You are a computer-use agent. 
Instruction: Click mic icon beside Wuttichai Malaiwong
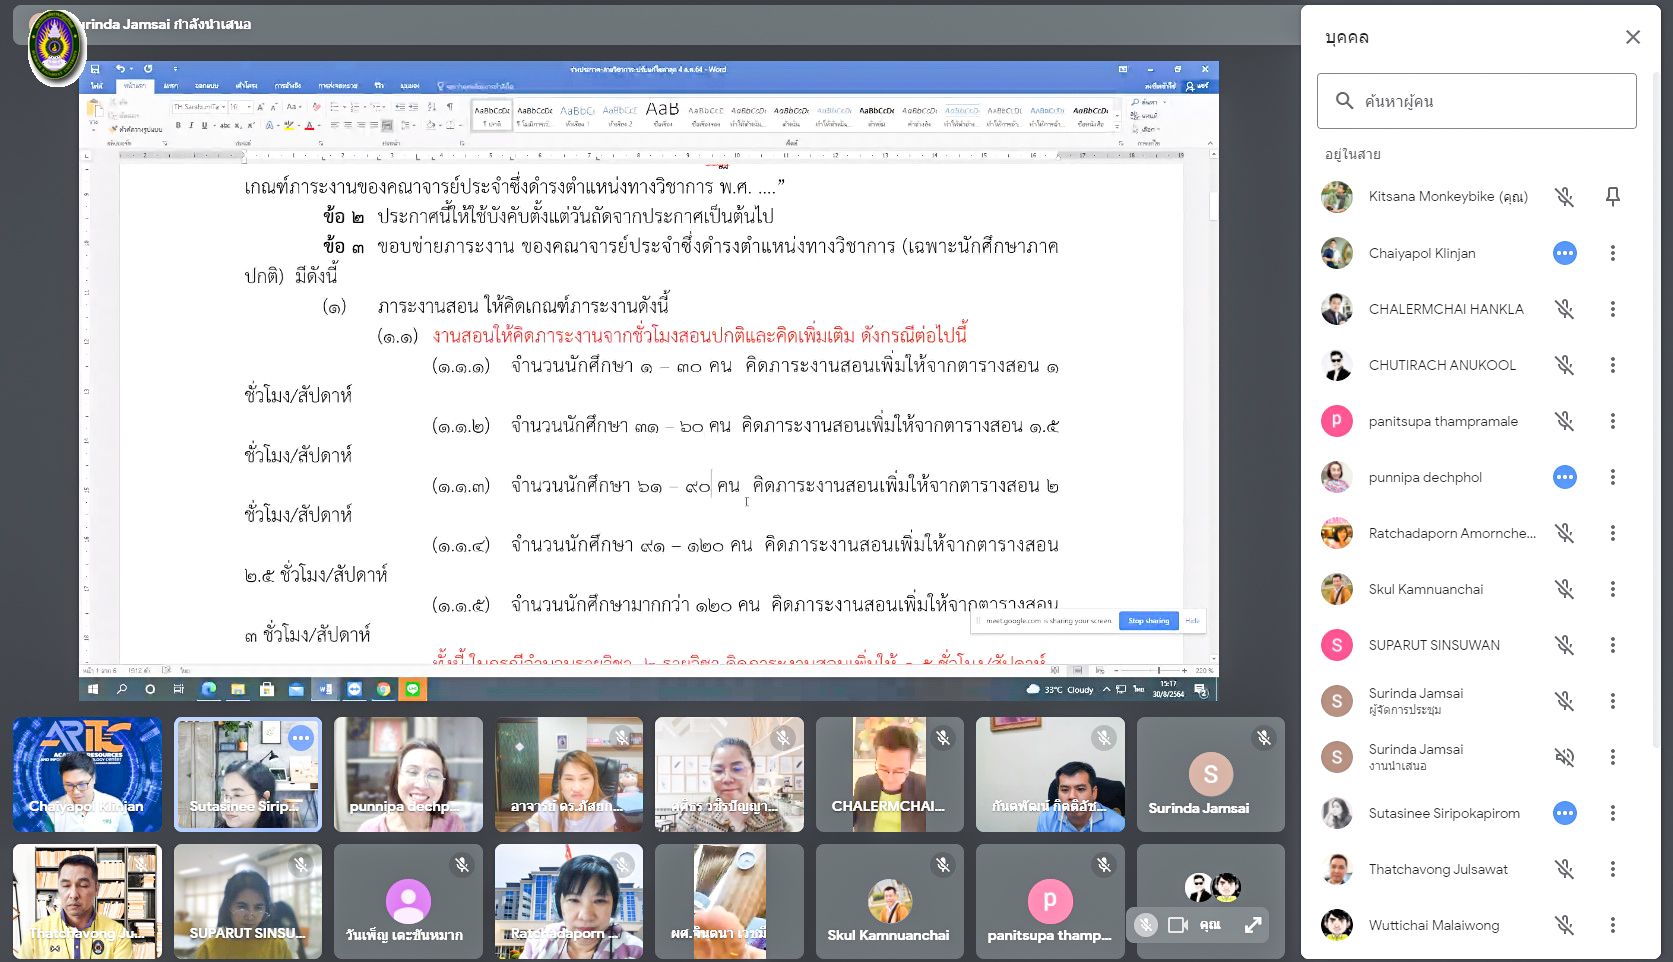(x=1564, y=925)
